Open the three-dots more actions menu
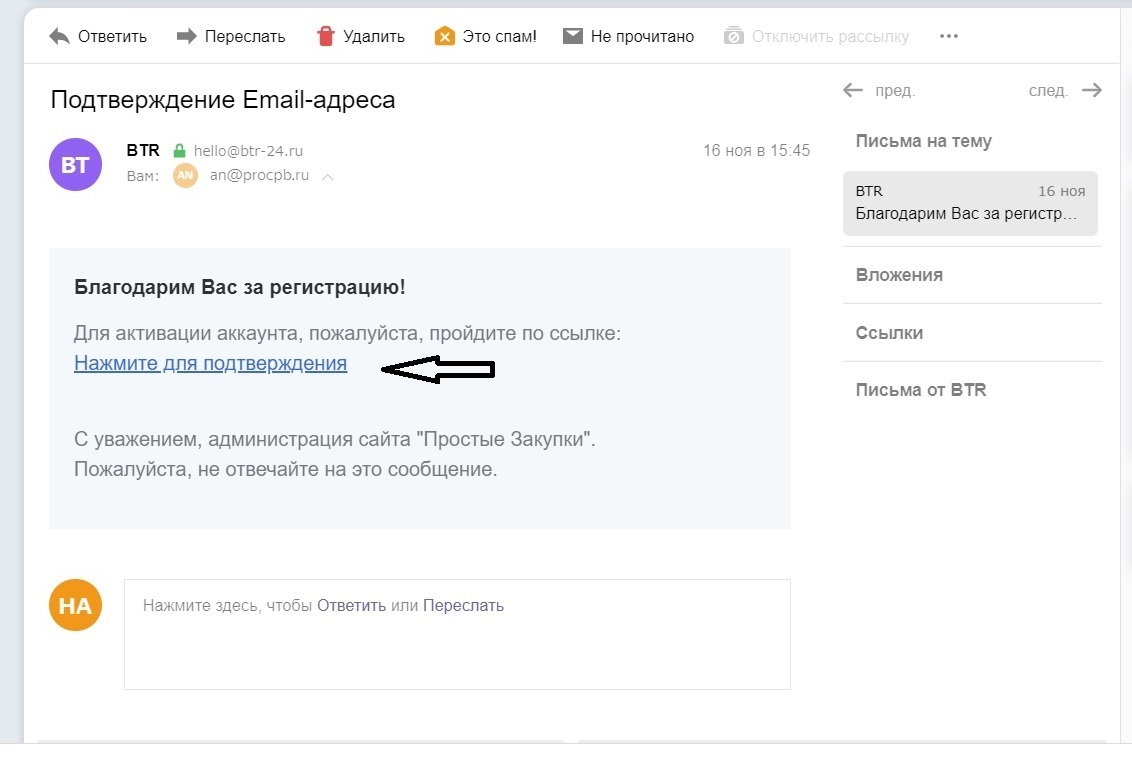The image size is (1132, 760). tap(949, 36)
